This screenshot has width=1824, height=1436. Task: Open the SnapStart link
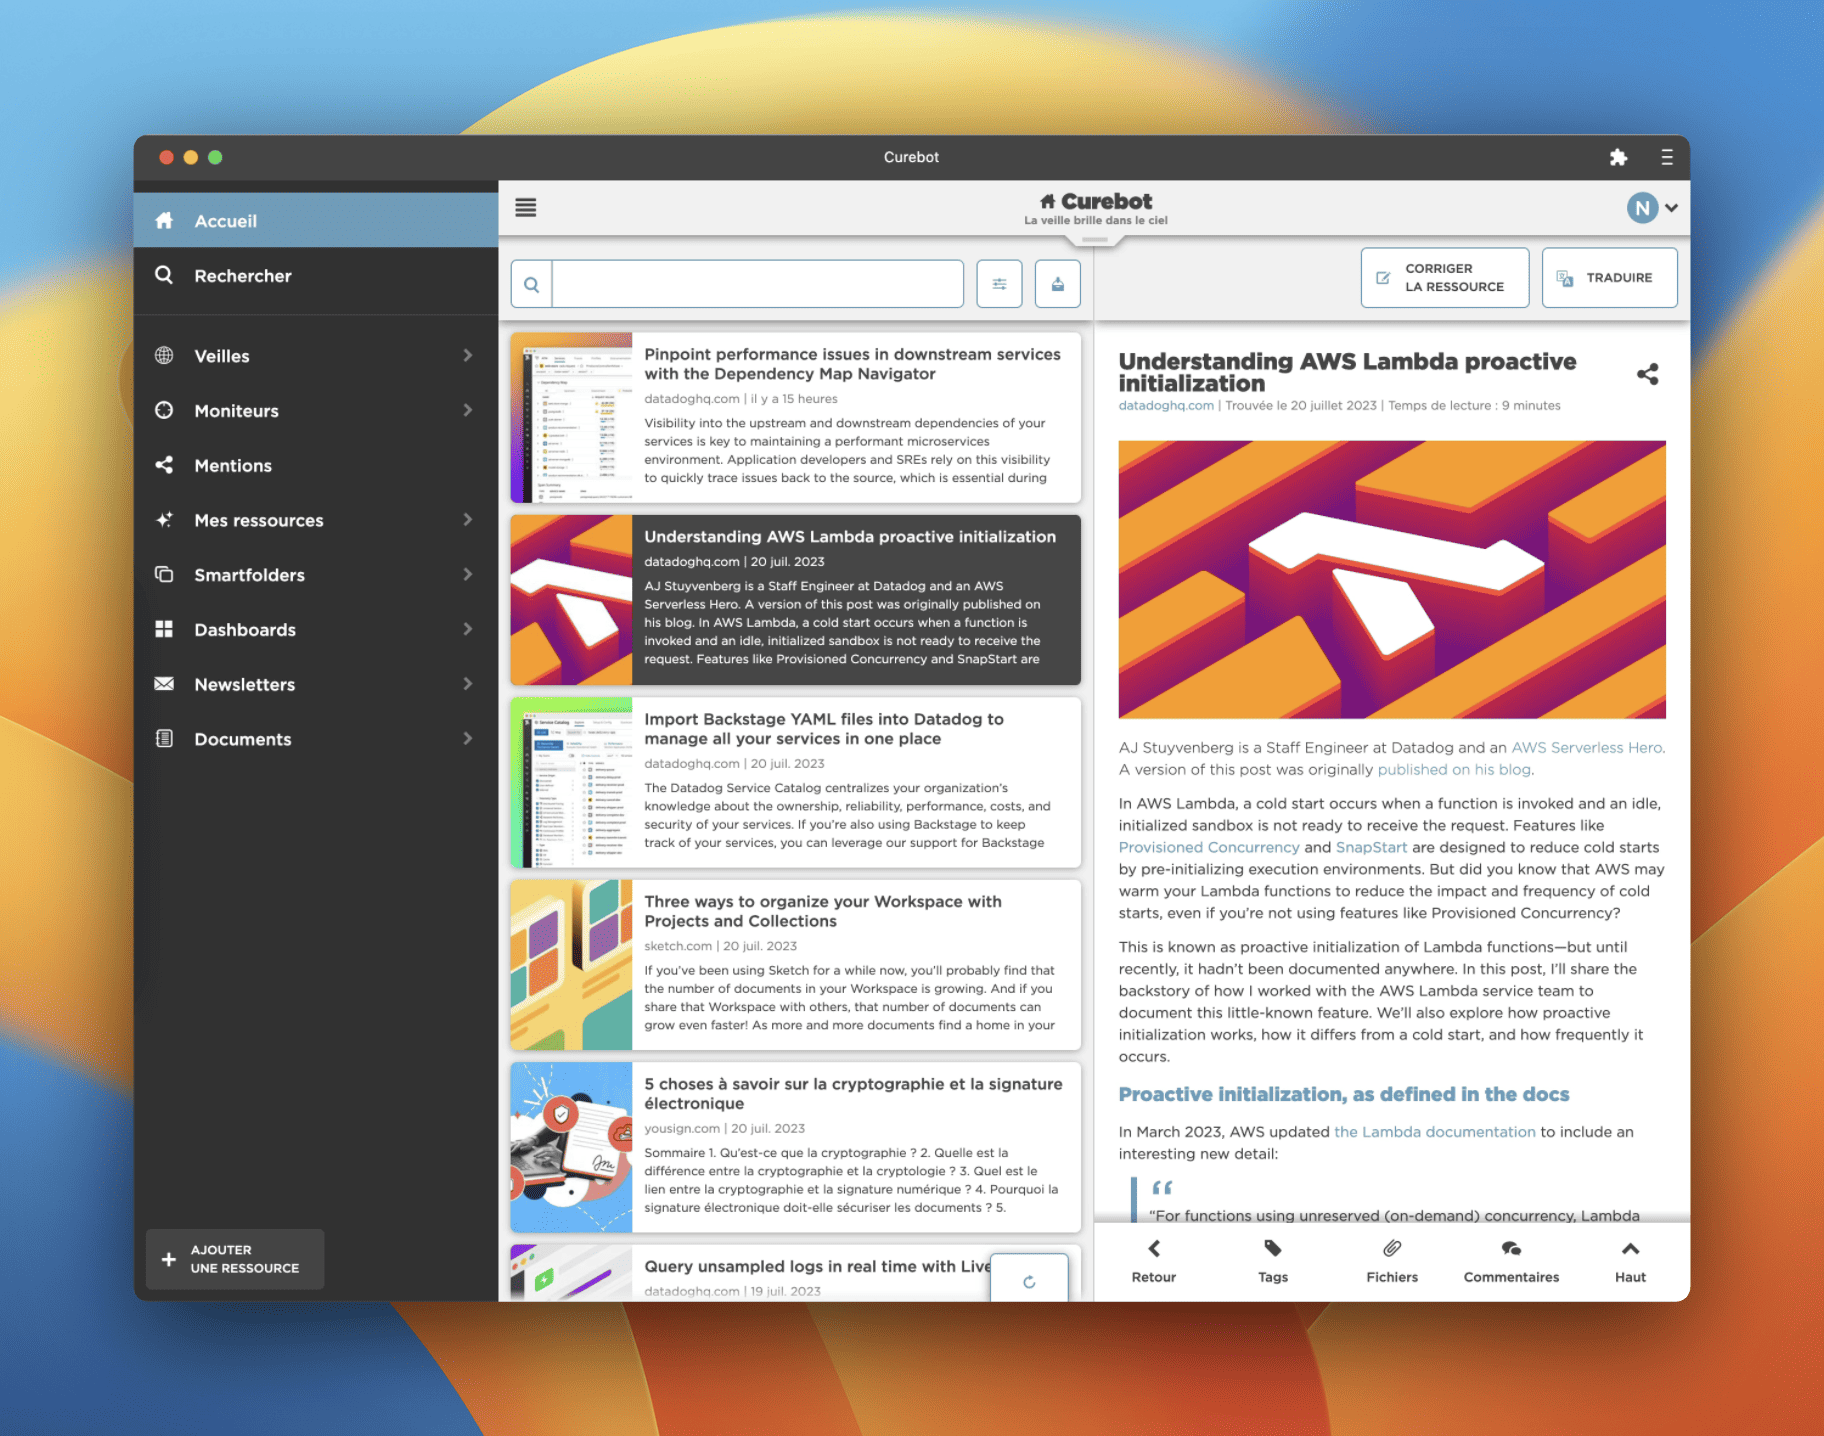1371,847
